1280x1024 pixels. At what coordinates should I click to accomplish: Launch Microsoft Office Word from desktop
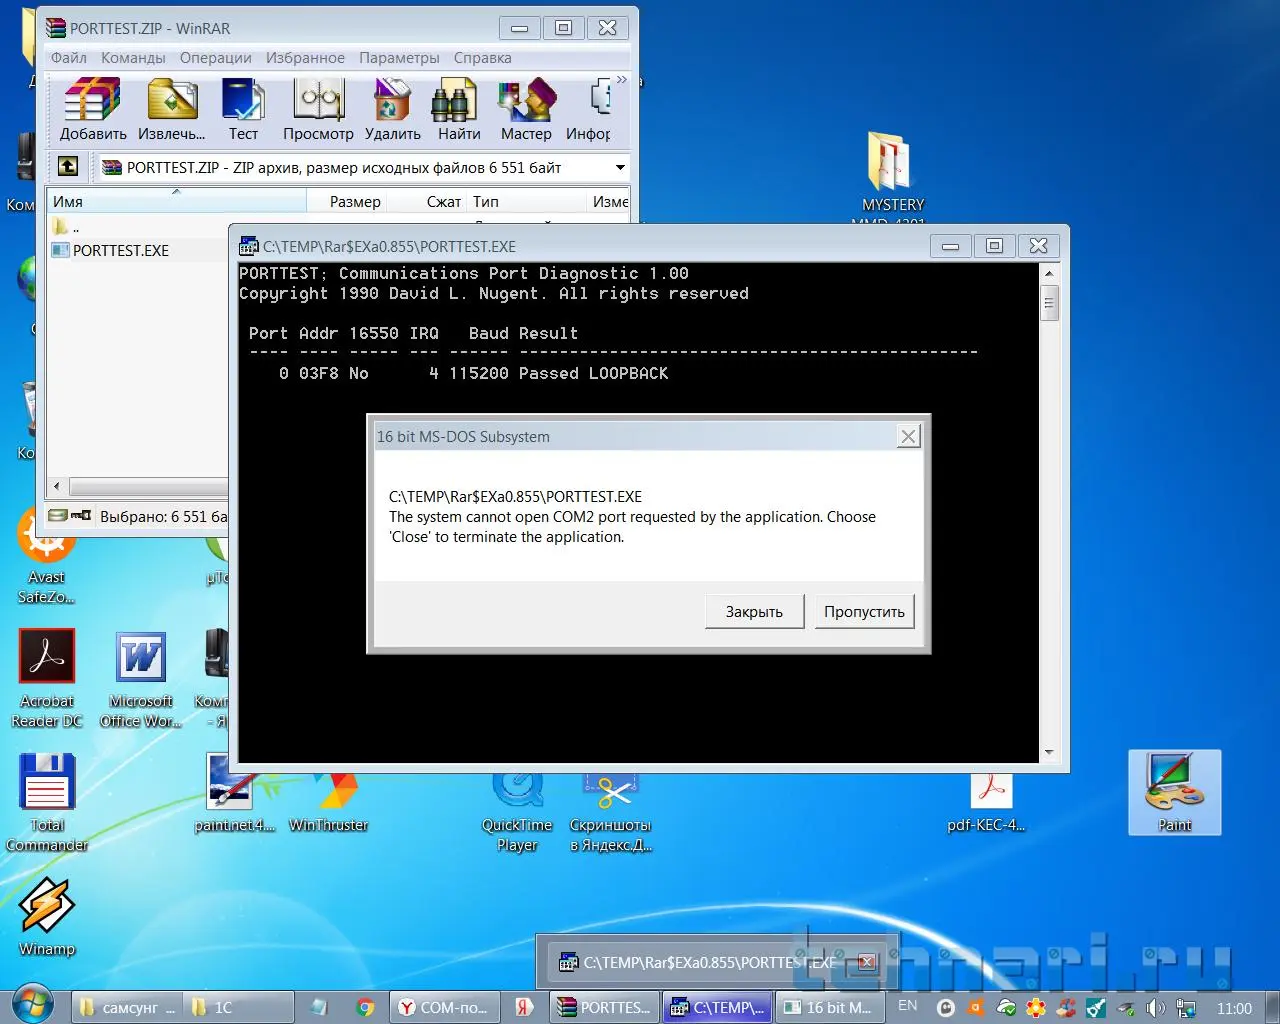(141, 678)
